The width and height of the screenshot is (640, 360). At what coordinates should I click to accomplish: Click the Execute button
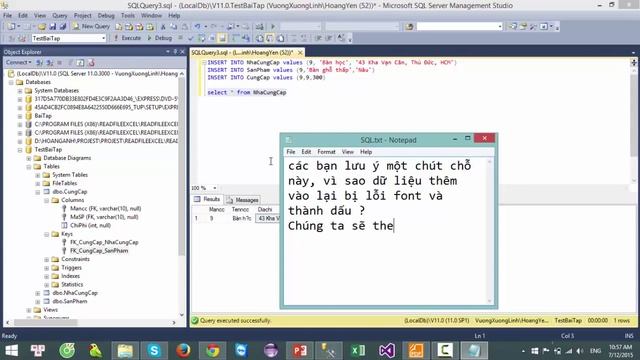point(127,38)
